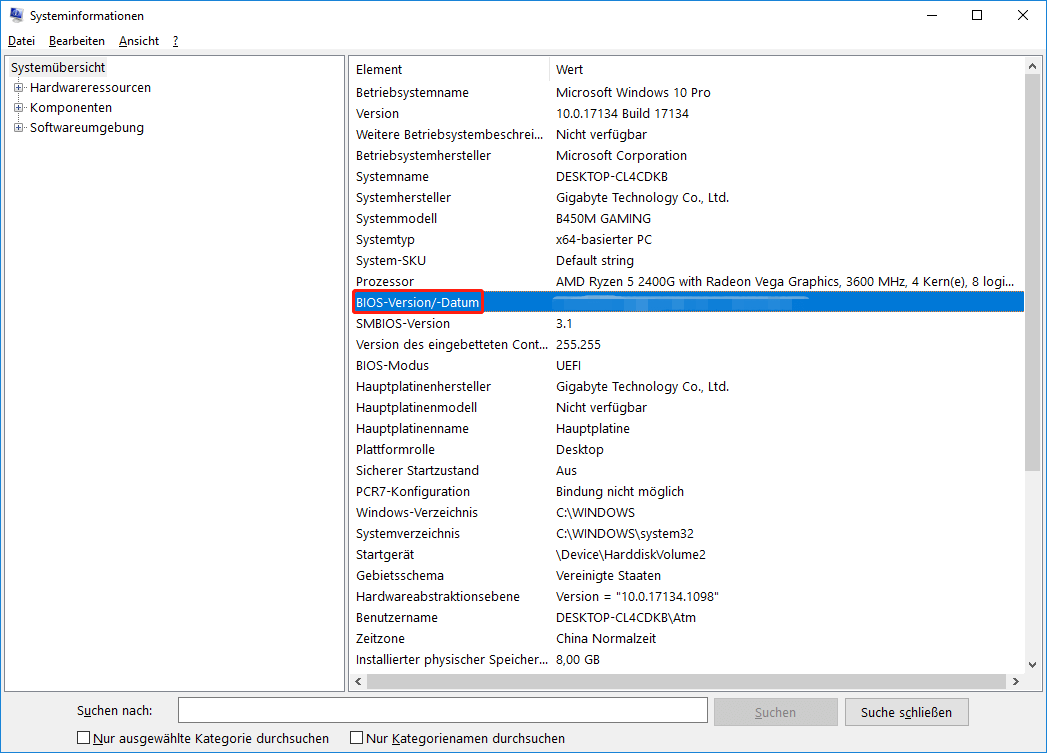Select the Hardwareressourcen tree item
1047x753 pixels.
90,87
